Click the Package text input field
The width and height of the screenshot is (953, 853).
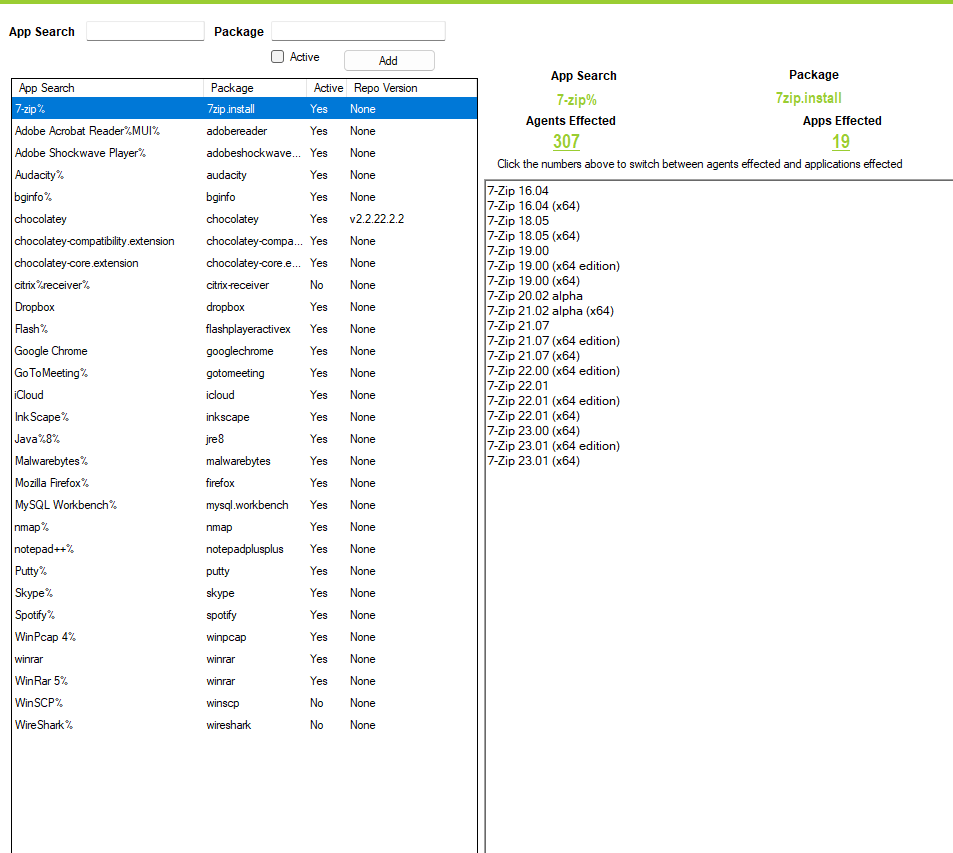click(x=358, y=32)
